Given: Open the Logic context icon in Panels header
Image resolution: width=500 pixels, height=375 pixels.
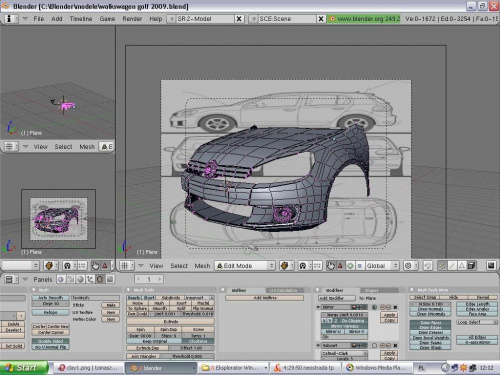Looking at the screenshot, I should [x=61, y=279].
